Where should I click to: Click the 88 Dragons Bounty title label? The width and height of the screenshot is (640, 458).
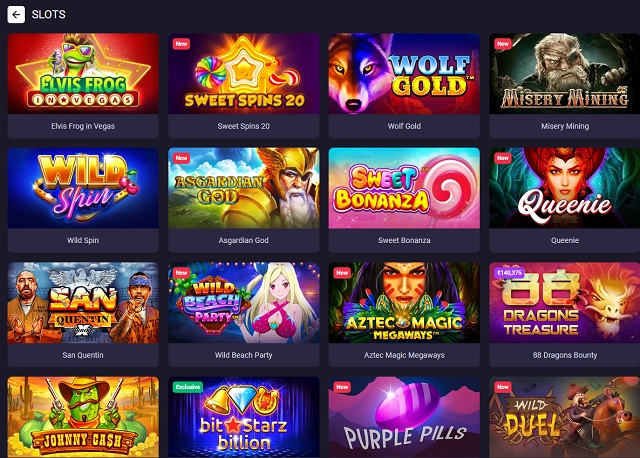pyautogui.click(x=564, y=355)
